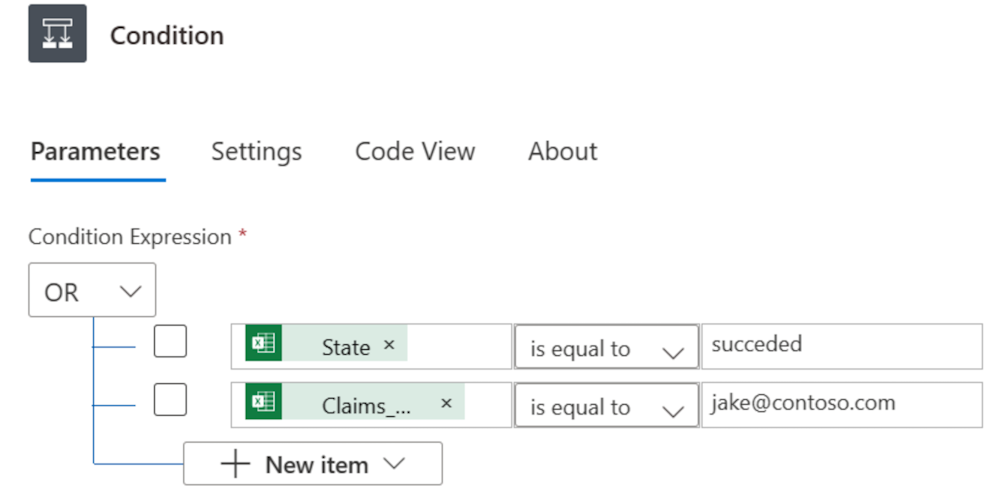The width and height of the screenshot is (994, 500).
Task: Remove the State token with its X
Action: click(x=389, y=345)
